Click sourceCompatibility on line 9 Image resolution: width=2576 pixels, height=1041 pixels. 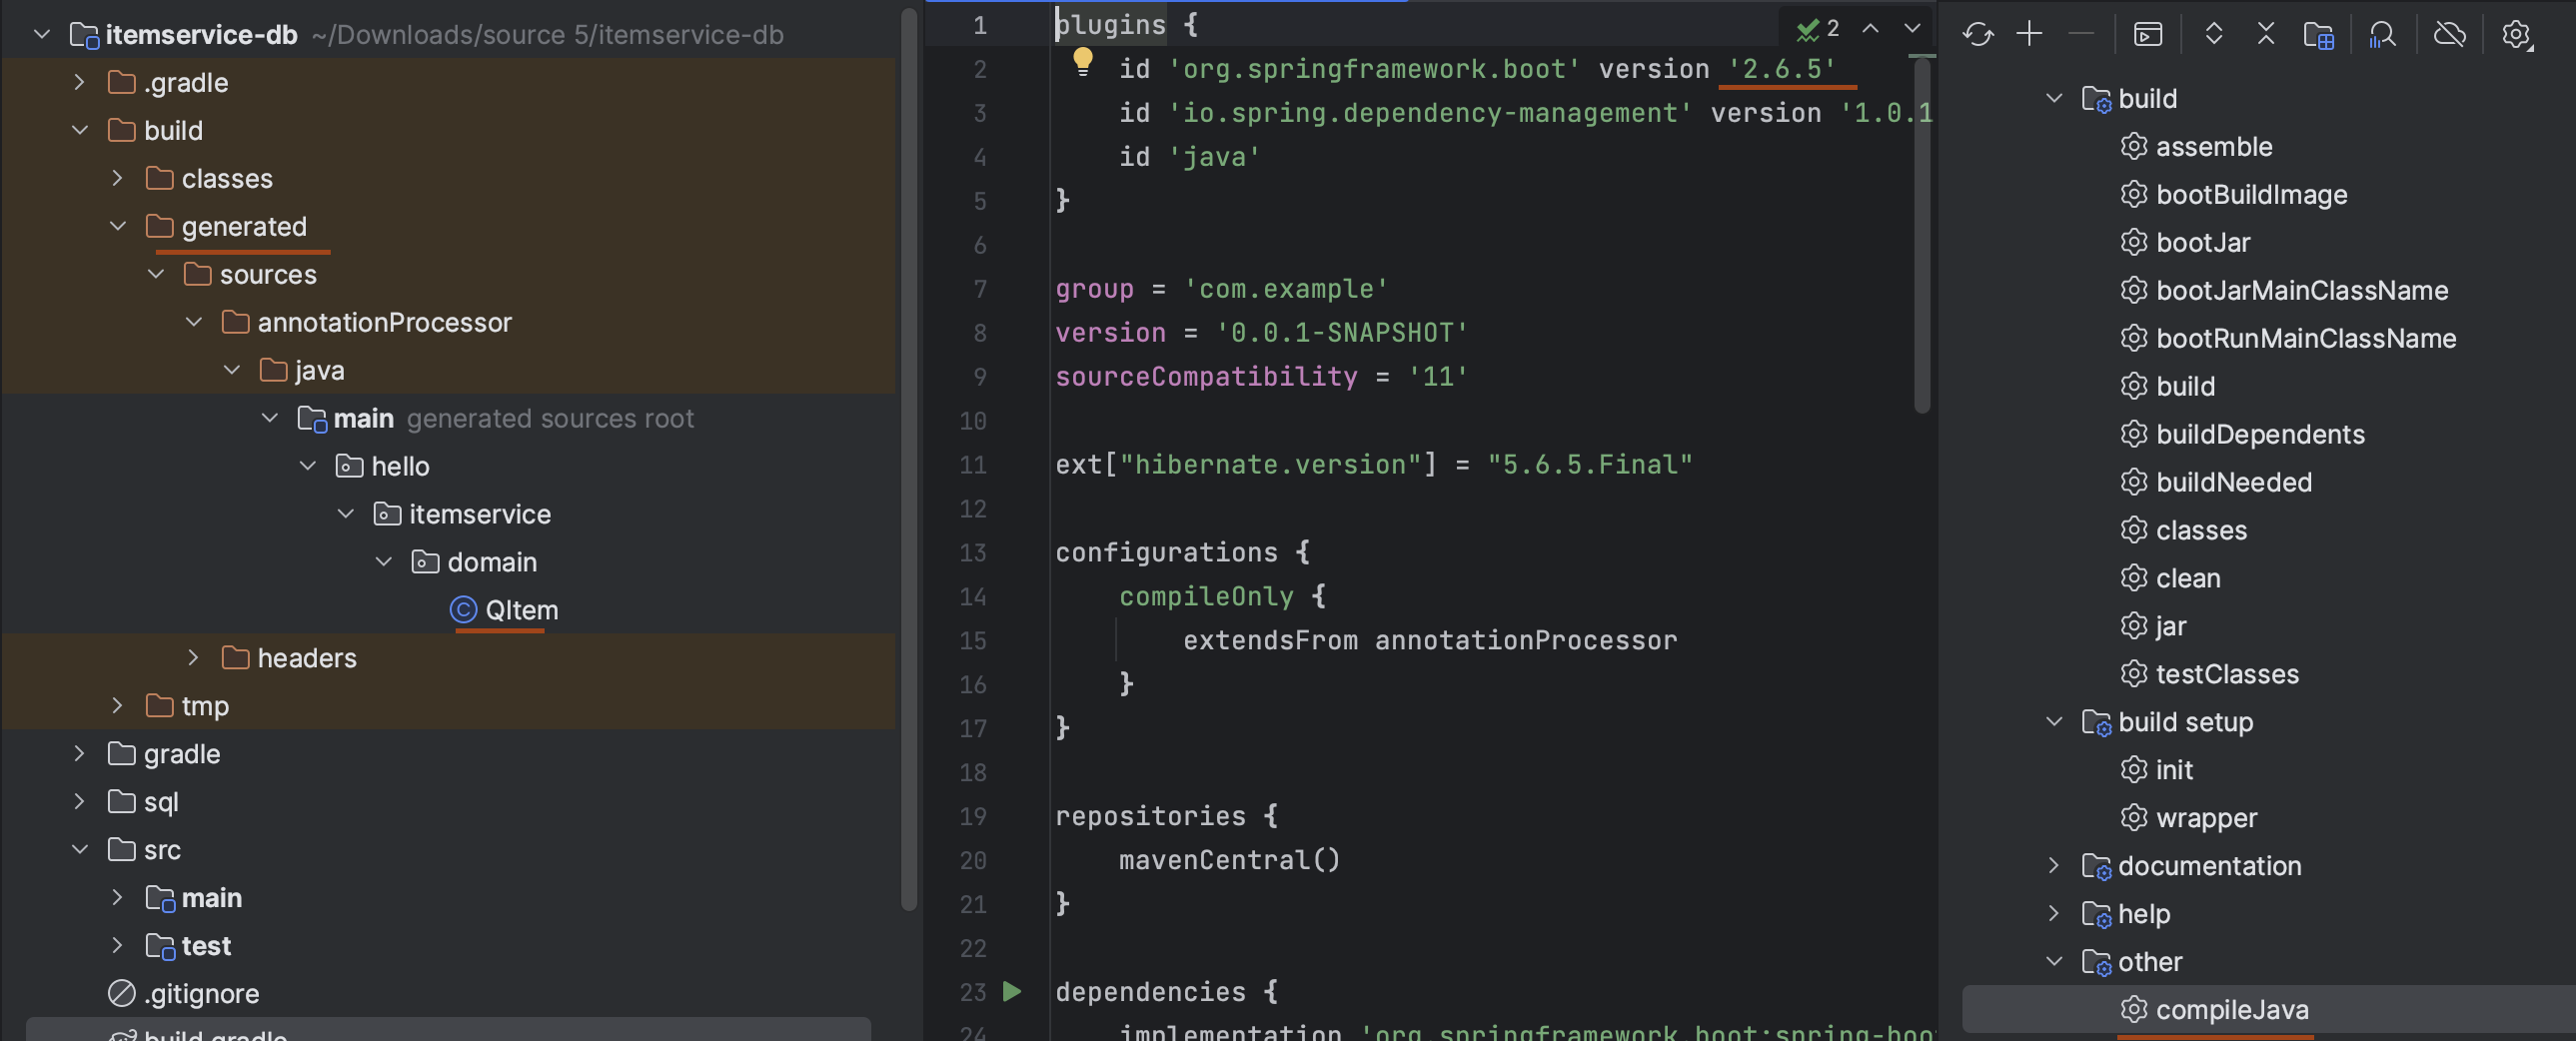tap(1206, 377)
